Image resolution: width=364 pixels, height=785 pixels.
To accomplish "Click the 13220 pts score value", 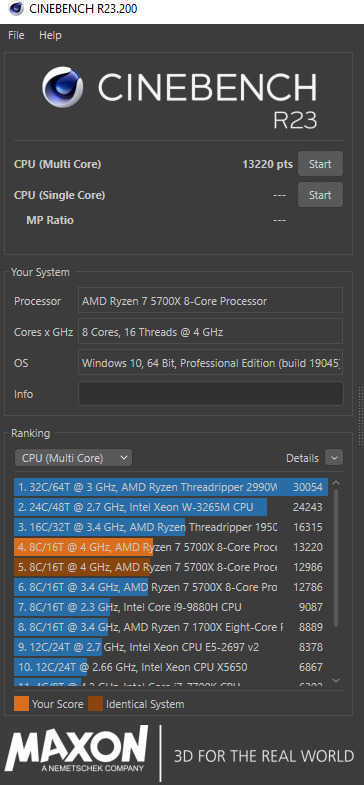I will click(x=267, y=164).
